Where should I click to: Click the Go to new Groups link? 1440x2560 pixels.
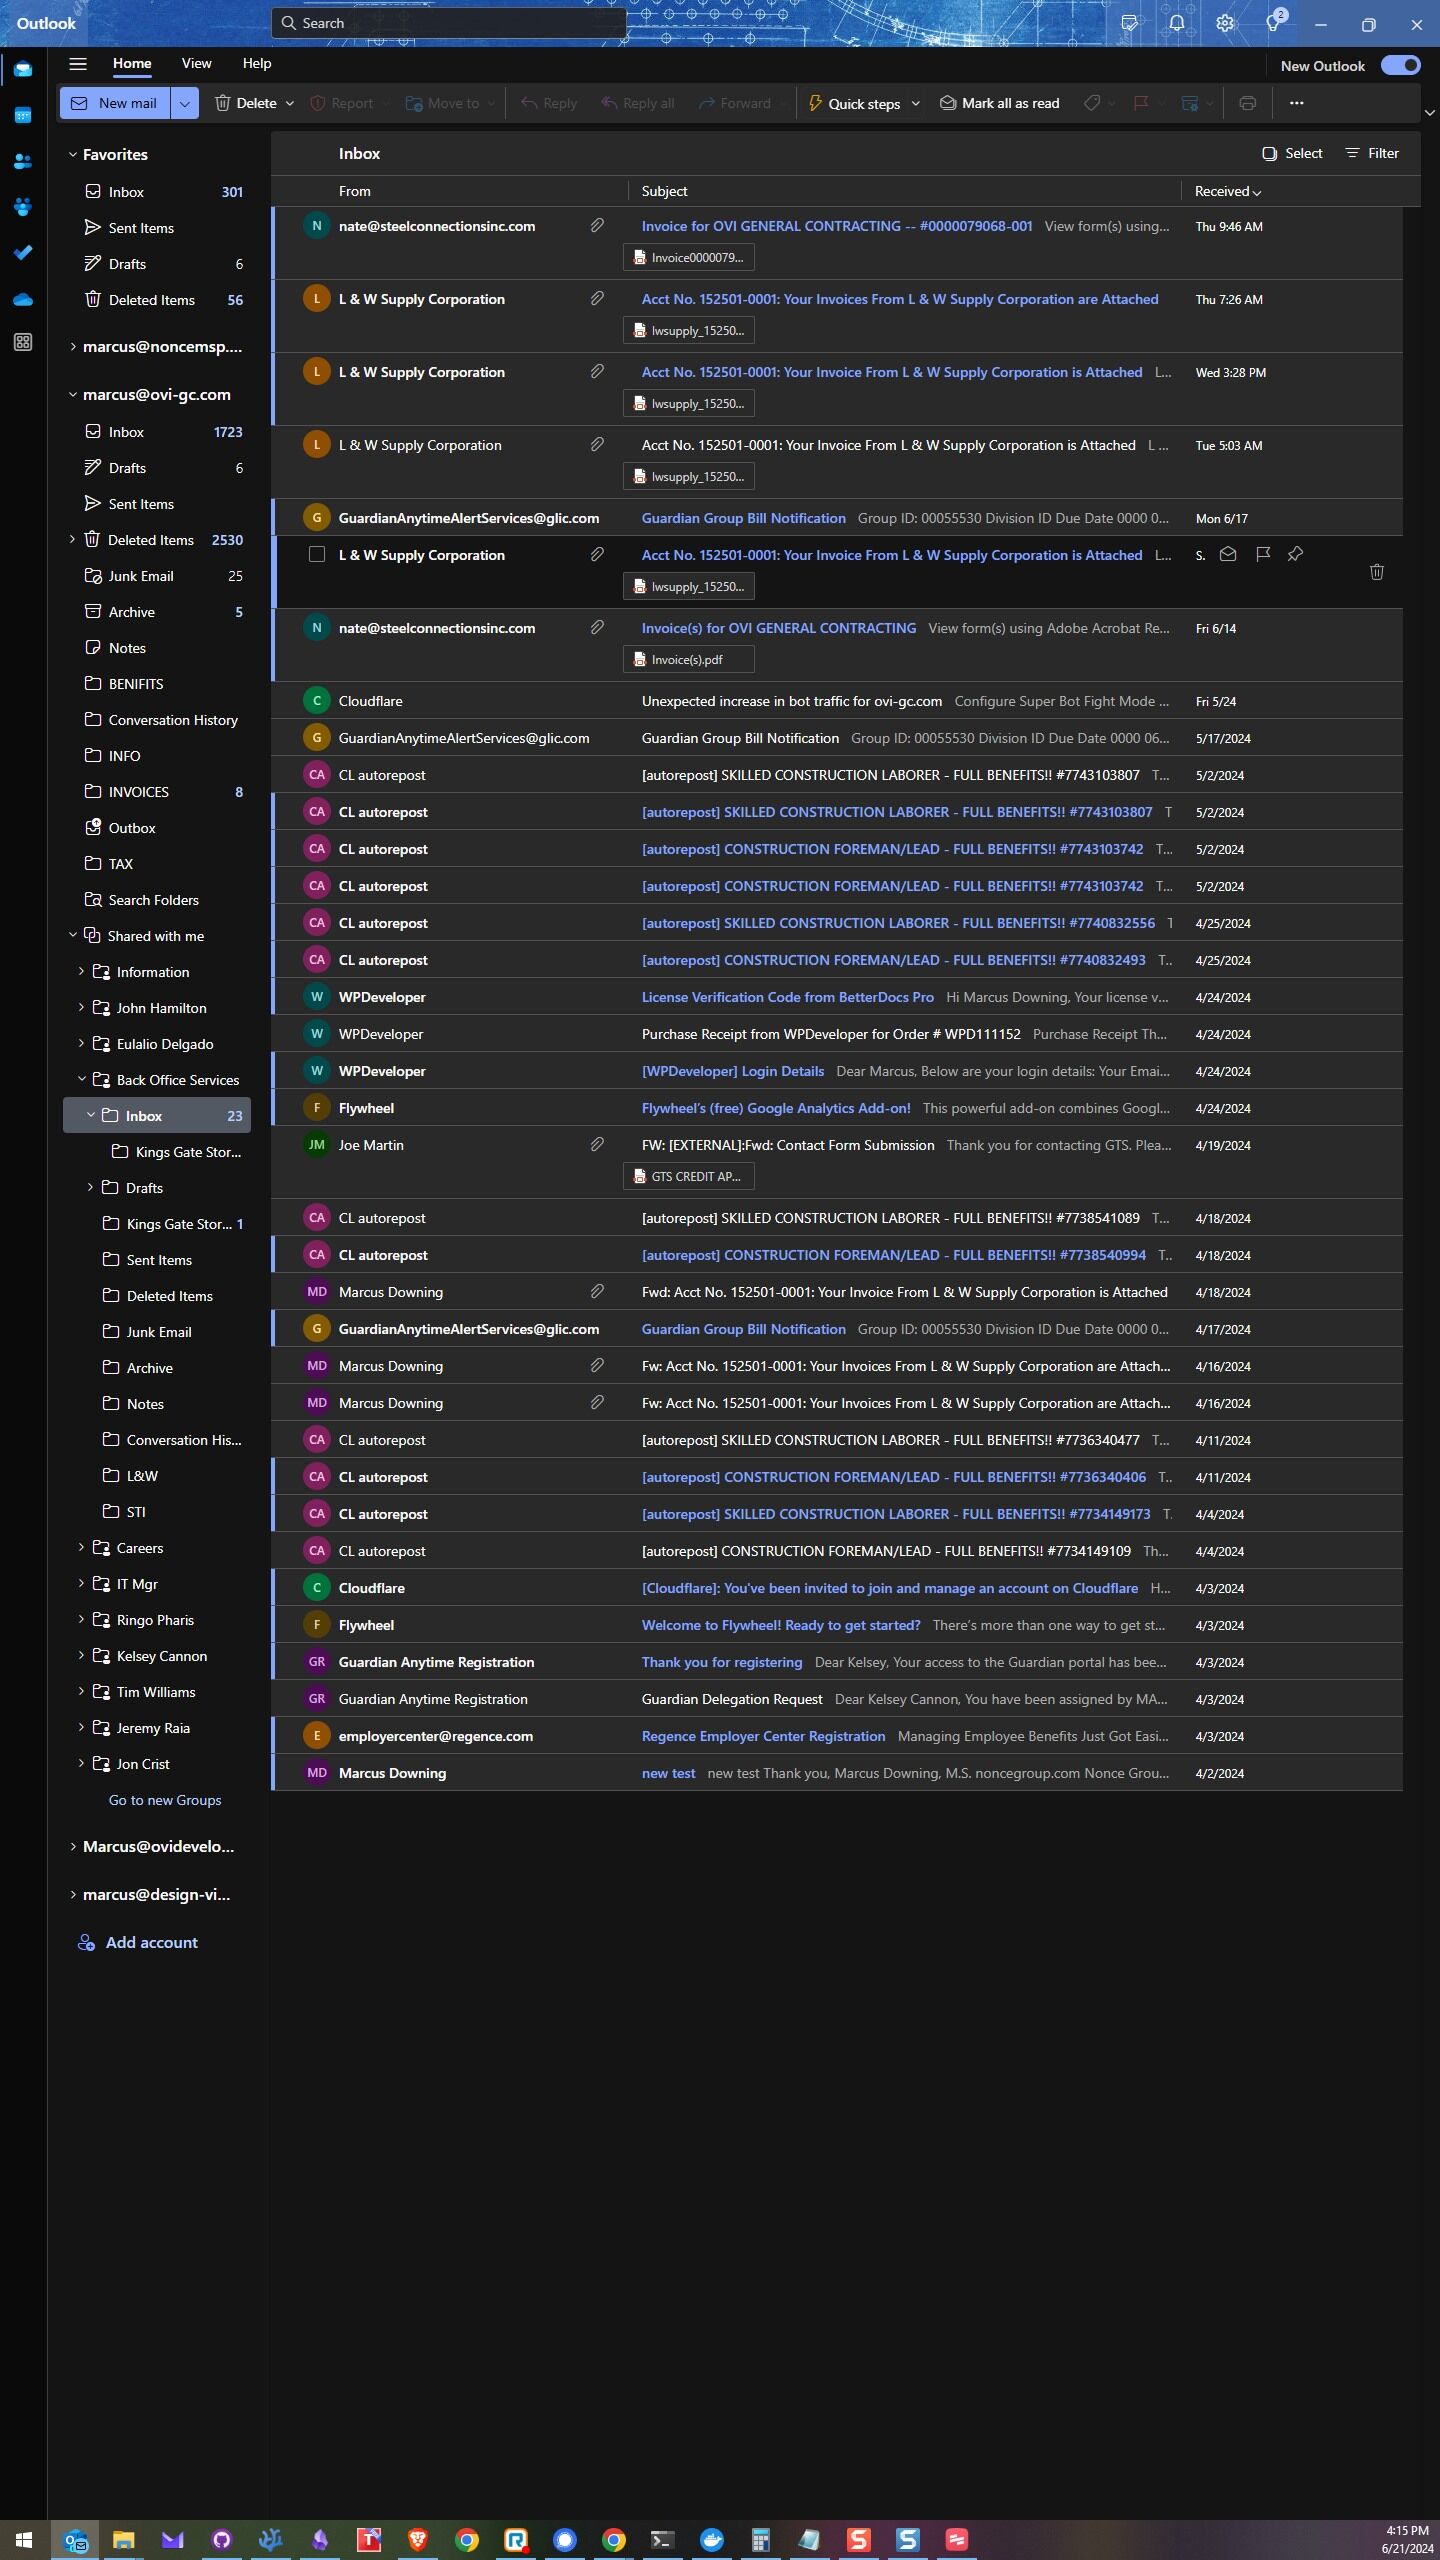click(x=165, y=1800)
